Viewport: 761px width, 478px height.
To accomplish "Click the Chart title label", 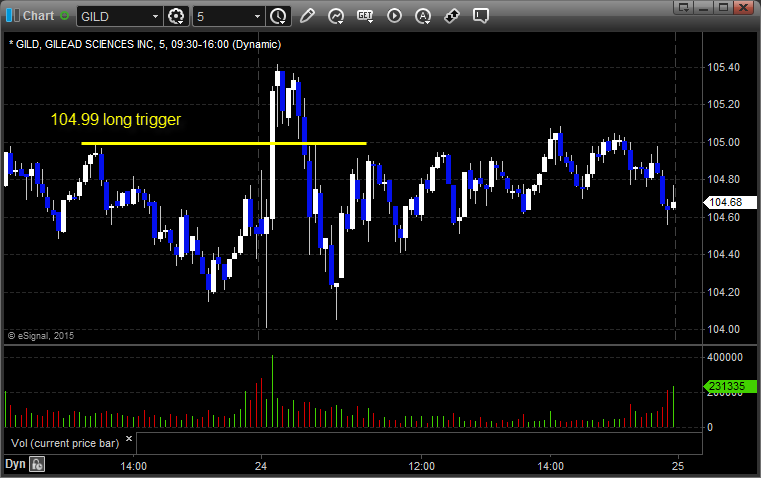I will click(38, 16).
